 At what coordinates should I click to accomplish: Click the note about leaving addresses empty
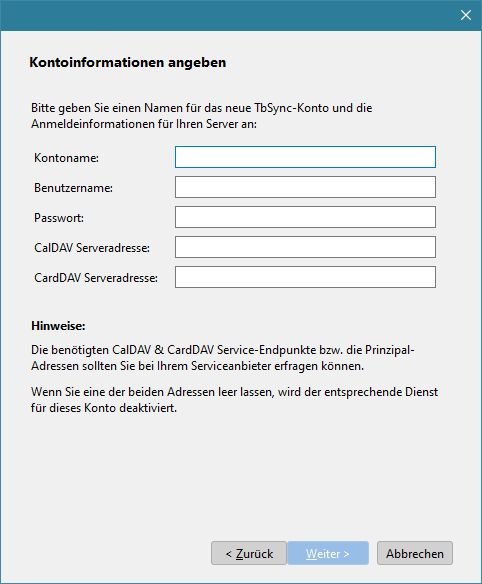235,400
